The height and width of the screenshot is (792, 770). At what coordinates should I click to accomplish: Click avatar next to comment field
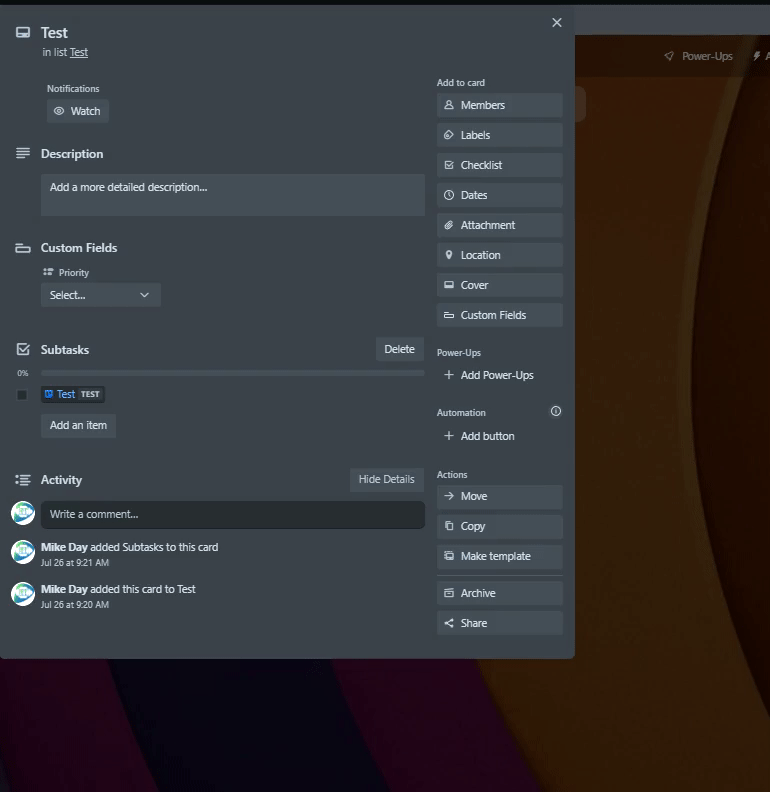point(23,513)
